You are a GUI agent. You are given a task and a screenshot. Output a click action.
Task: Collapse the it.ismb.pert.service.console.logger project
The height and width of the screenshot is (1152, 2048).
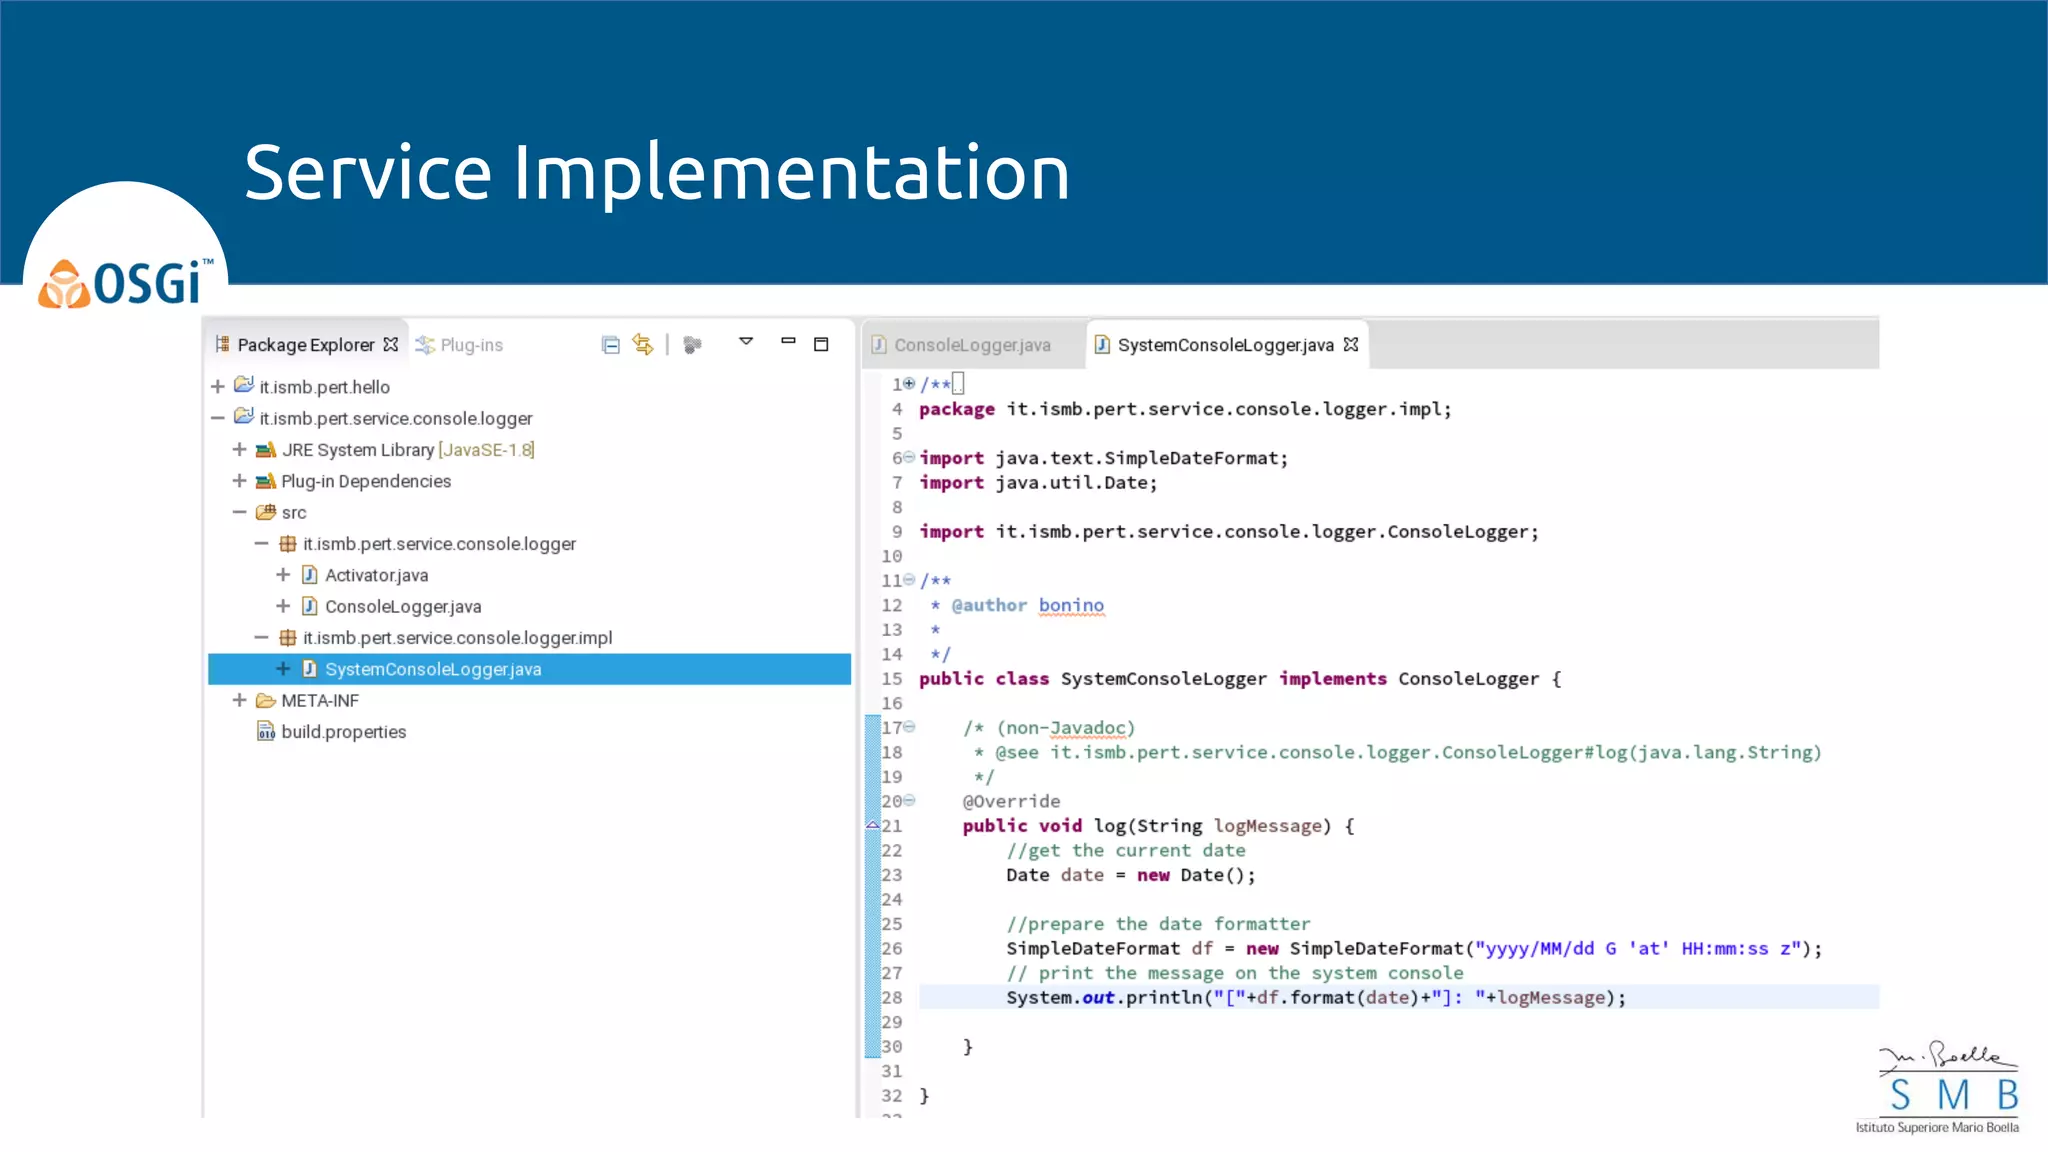[218, 418]
